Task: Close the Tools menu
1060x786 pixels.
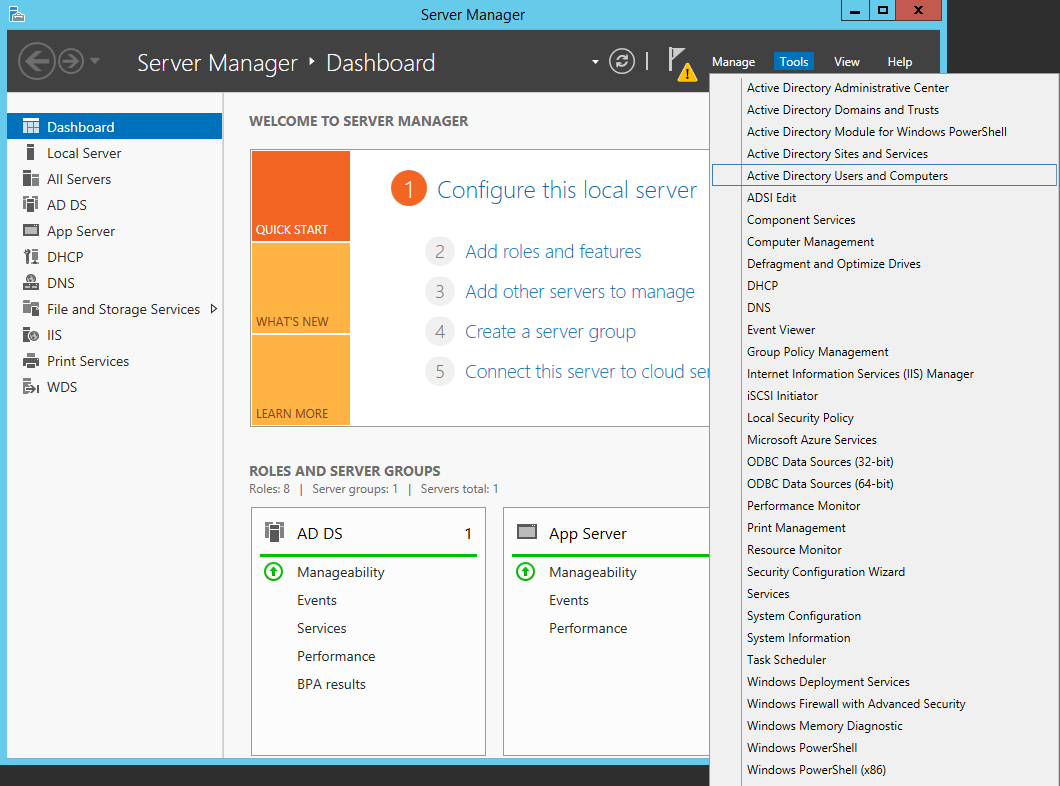Action: (794, 62)
